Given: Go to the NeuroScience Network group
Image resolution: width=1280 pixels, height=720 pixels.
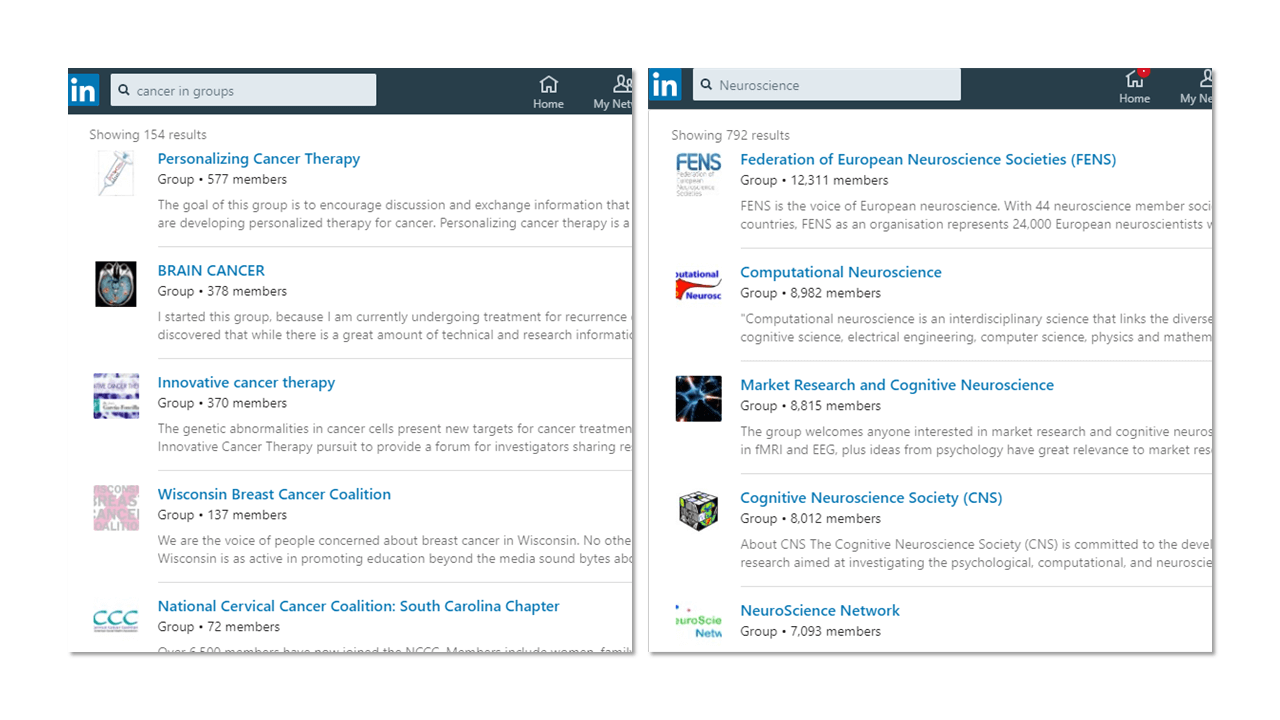Looking at the screenshot, I should point(819,610).
